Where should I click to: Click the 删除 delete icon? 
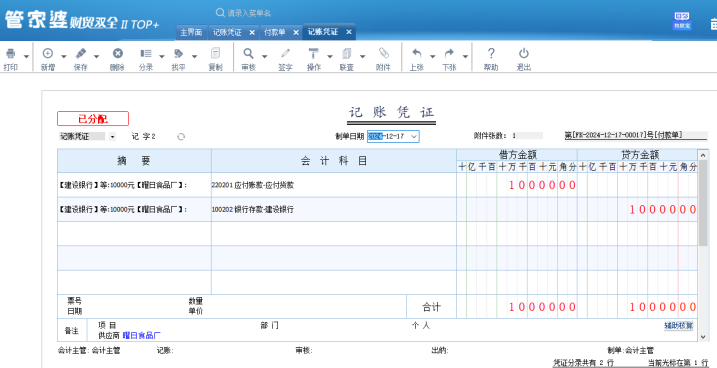tap(118, 53)
